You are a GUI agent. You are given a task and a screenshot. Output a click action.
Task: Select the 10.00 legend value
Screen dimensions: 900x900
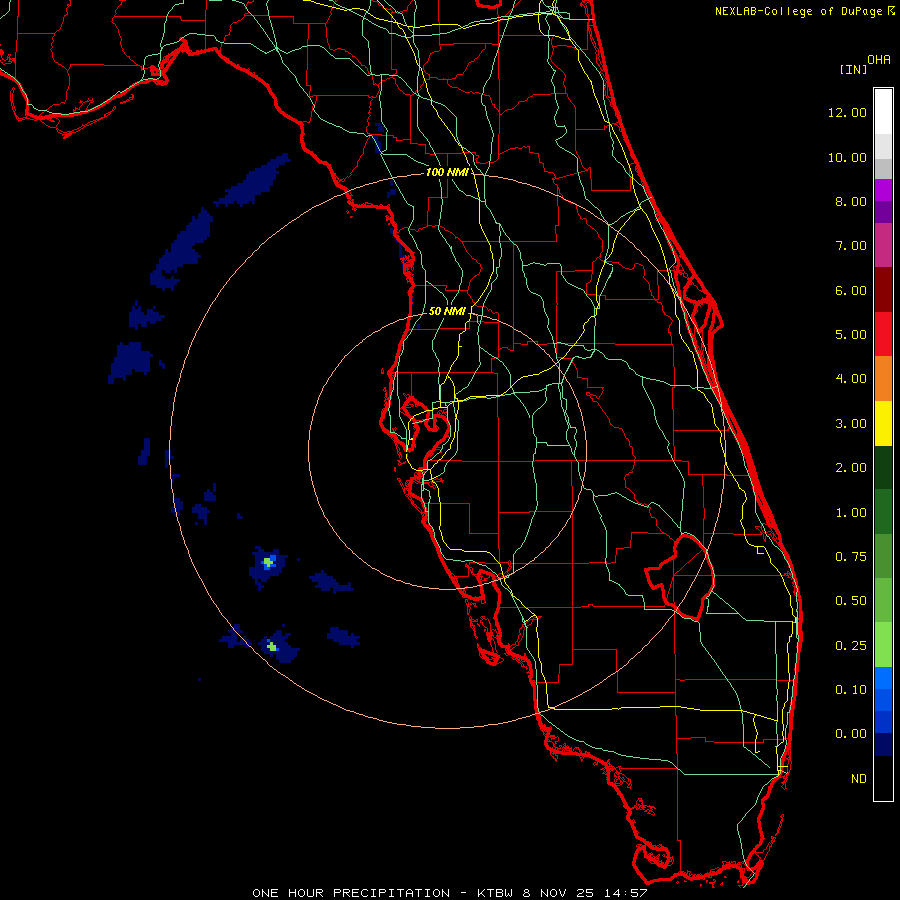click(x=847, y=157)
